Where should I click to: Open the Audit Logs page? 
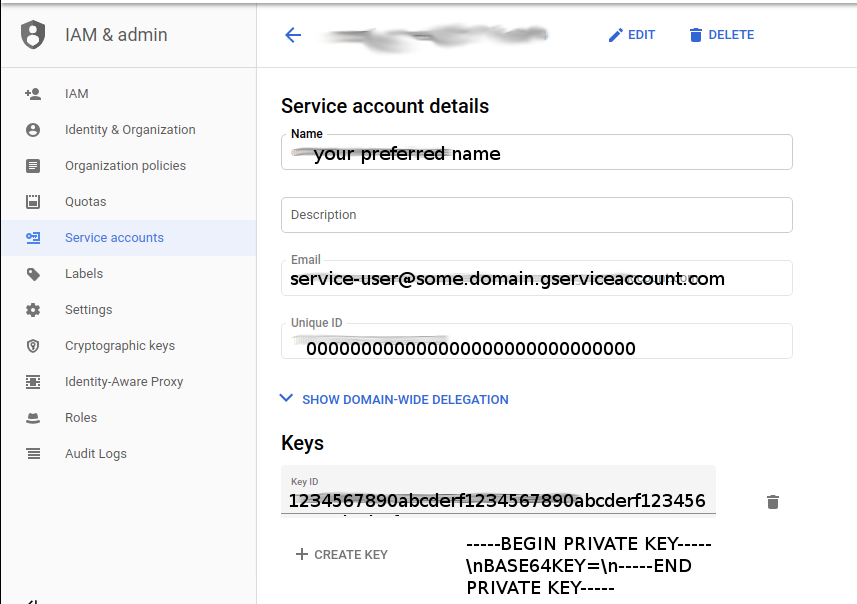(96, 454)
